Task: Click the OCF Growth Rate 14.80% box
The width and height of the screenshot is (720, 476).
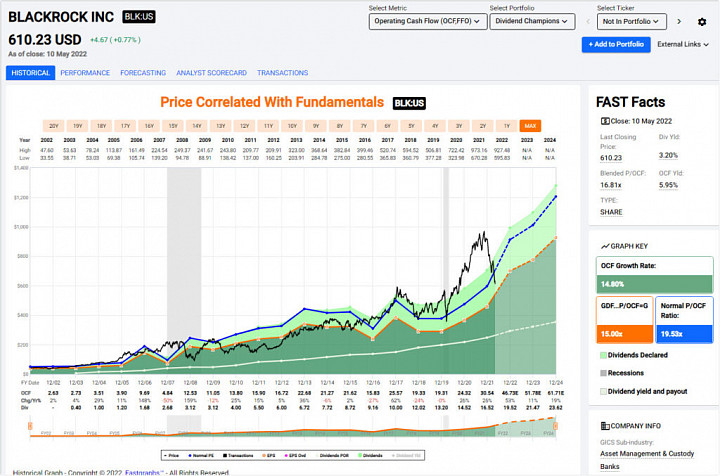Action: (x=654, y=275)
